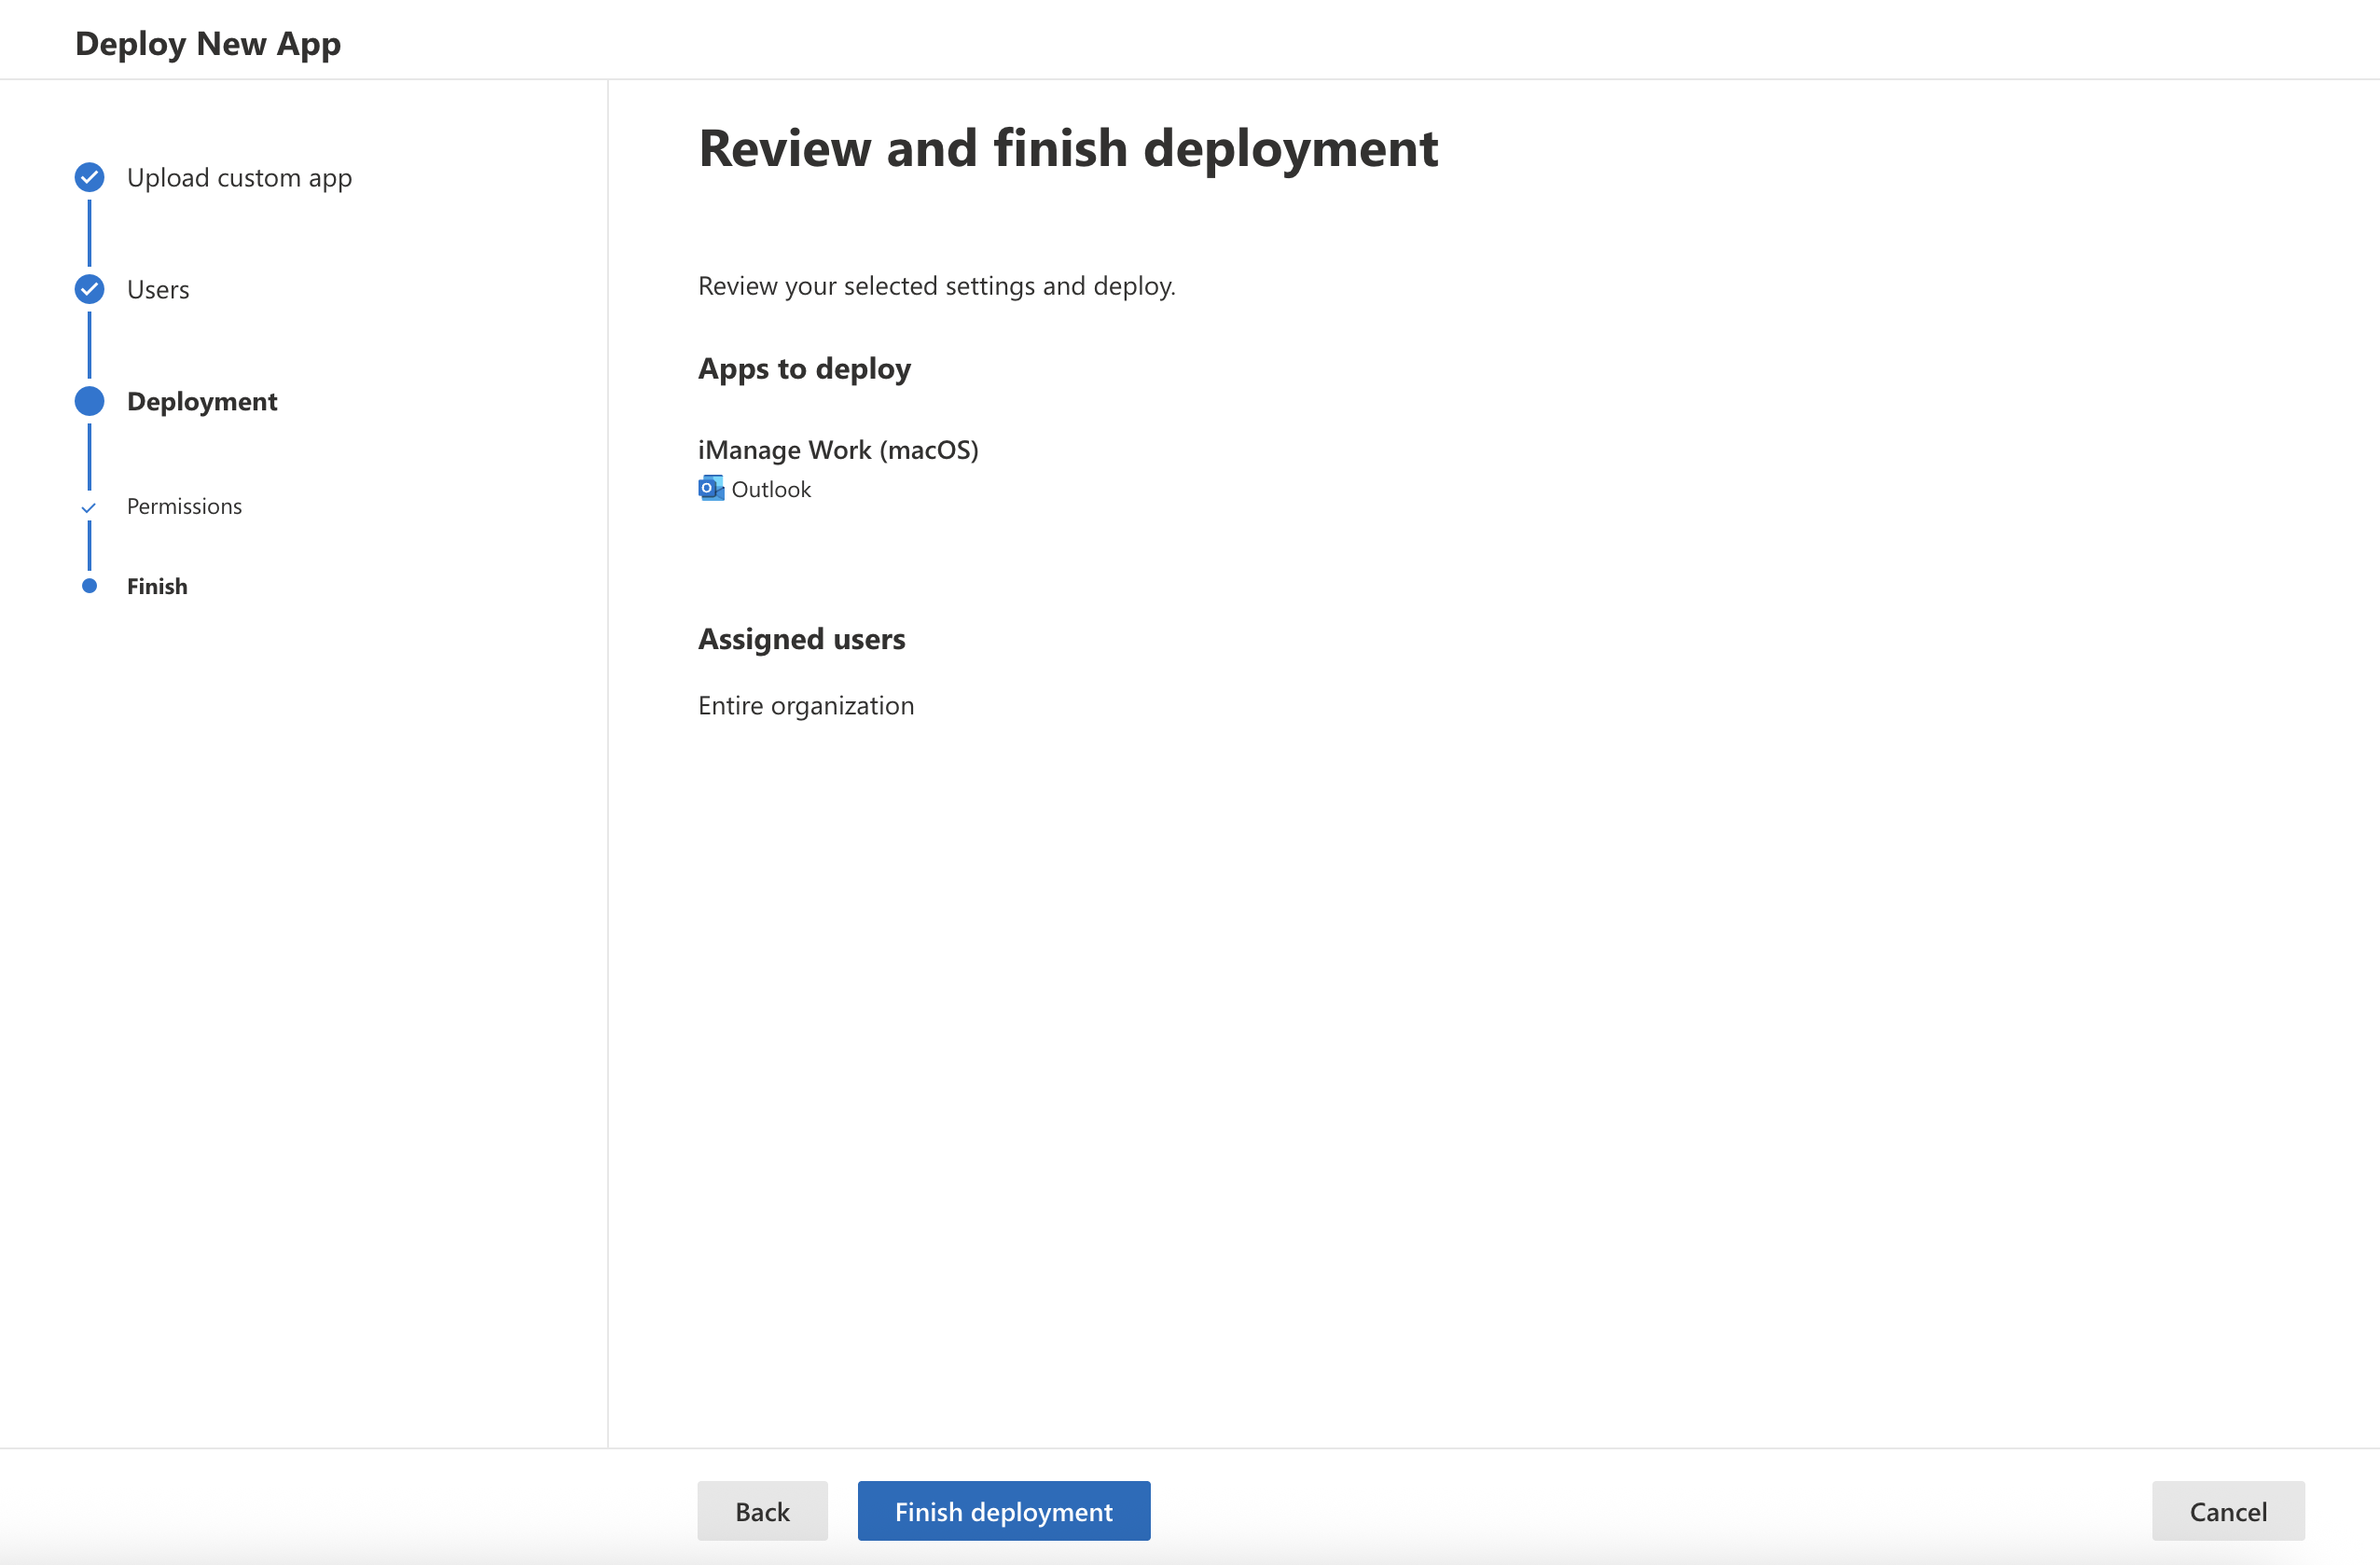Click the Finish deployment button

tap(1003, 1511)
